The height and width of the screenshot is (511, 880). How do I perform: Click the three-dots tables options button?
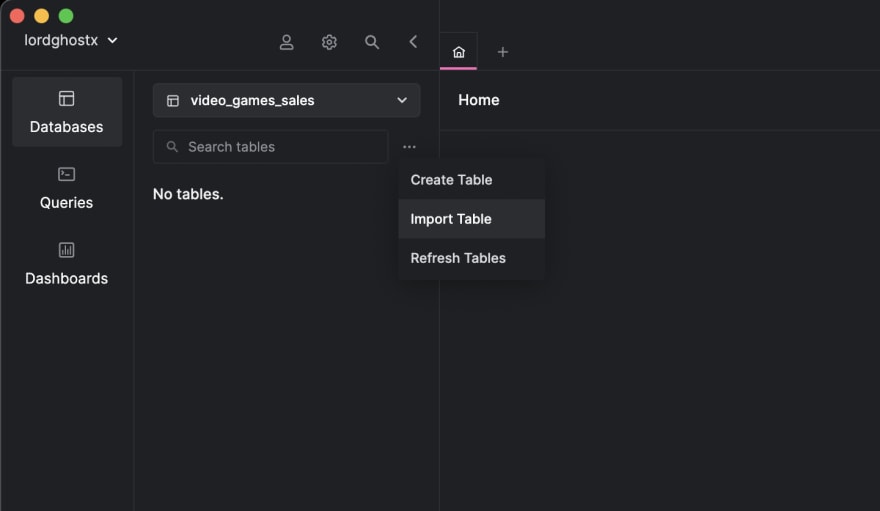(x=409, y=147)
